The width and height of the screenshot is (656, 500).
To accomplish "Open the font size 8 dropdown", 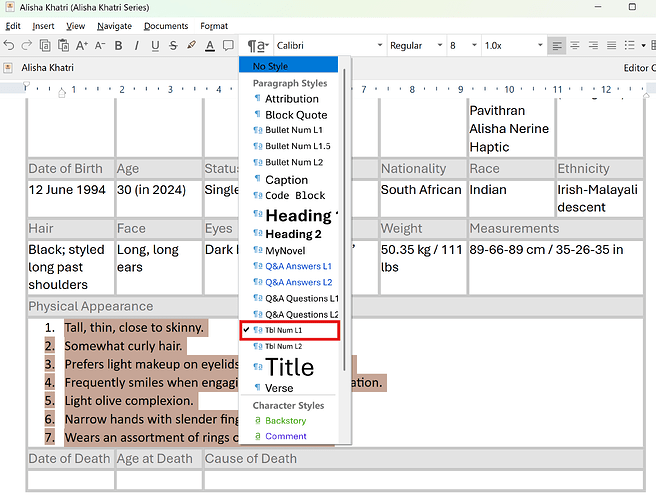I will coord(463,45).
